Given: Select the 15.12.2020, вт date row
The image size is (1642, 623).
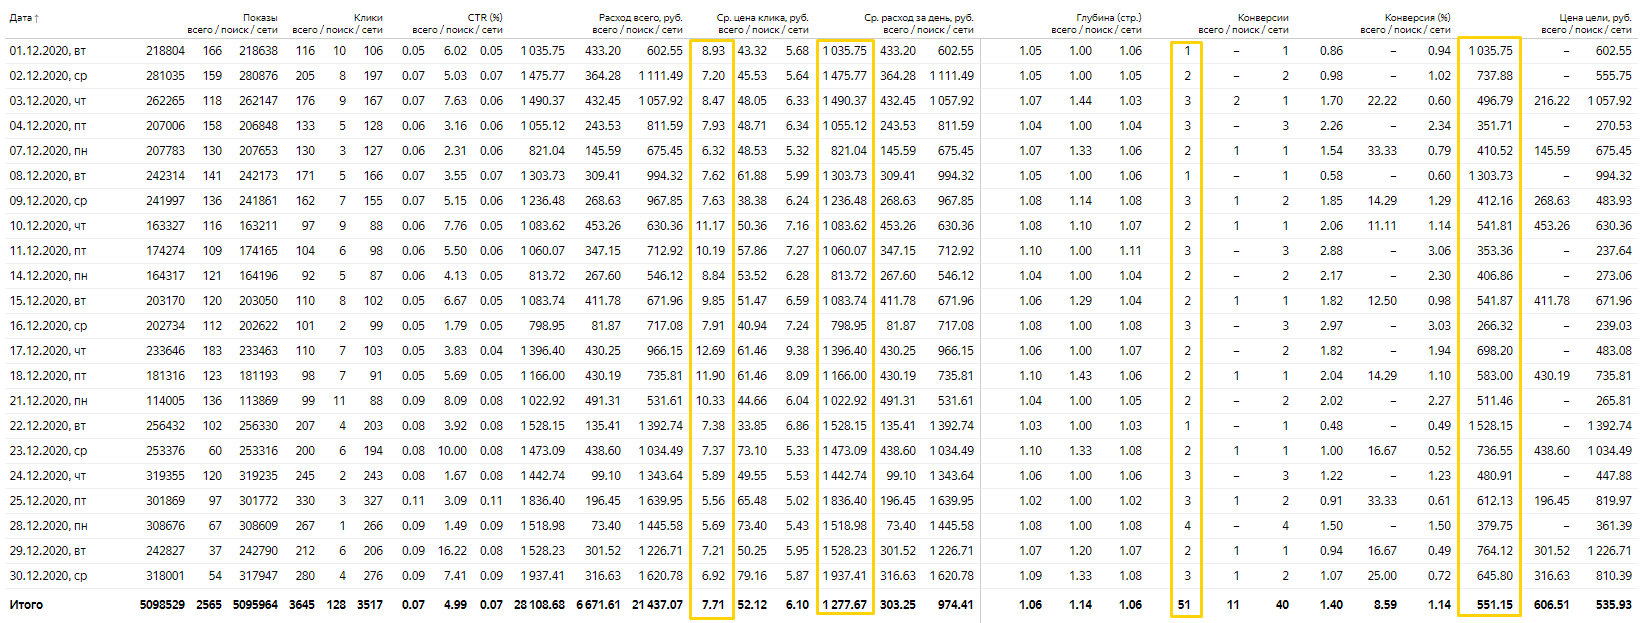Looking at the screenshot, I should coord(49,300).
